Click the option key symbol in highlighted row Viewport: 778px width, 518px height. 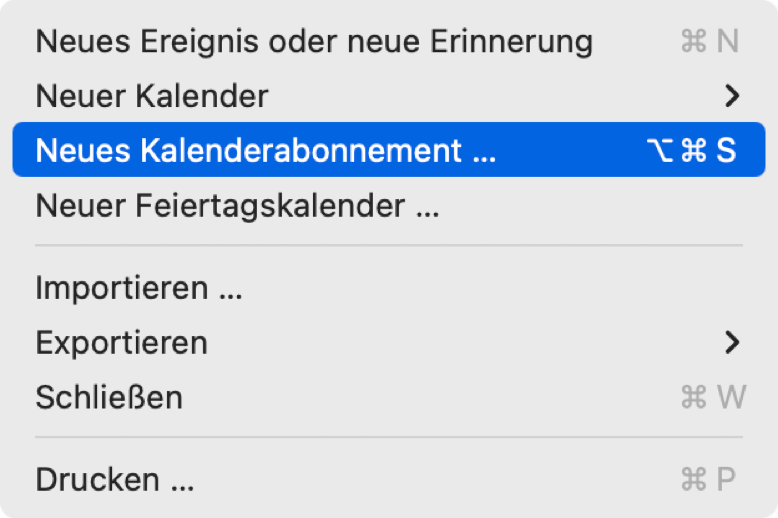(660, 150)
